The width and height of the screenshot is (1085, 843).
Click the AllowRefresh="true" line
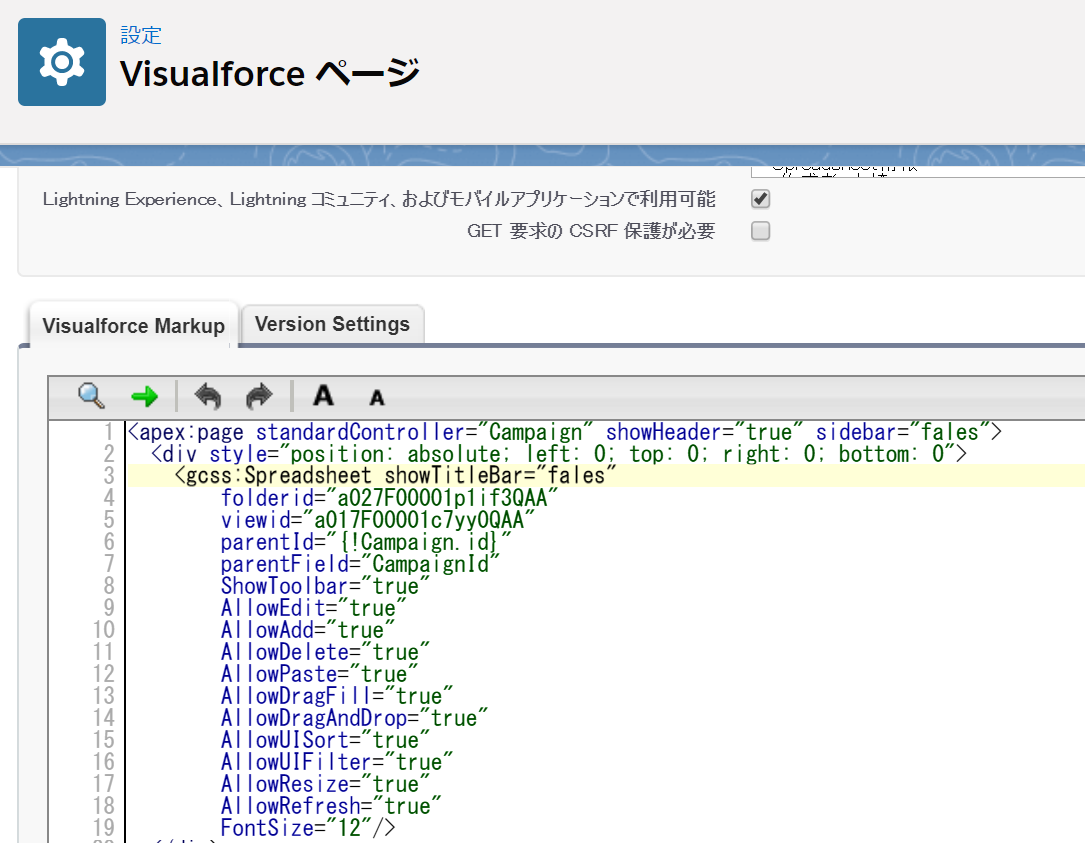click(331, 806)
